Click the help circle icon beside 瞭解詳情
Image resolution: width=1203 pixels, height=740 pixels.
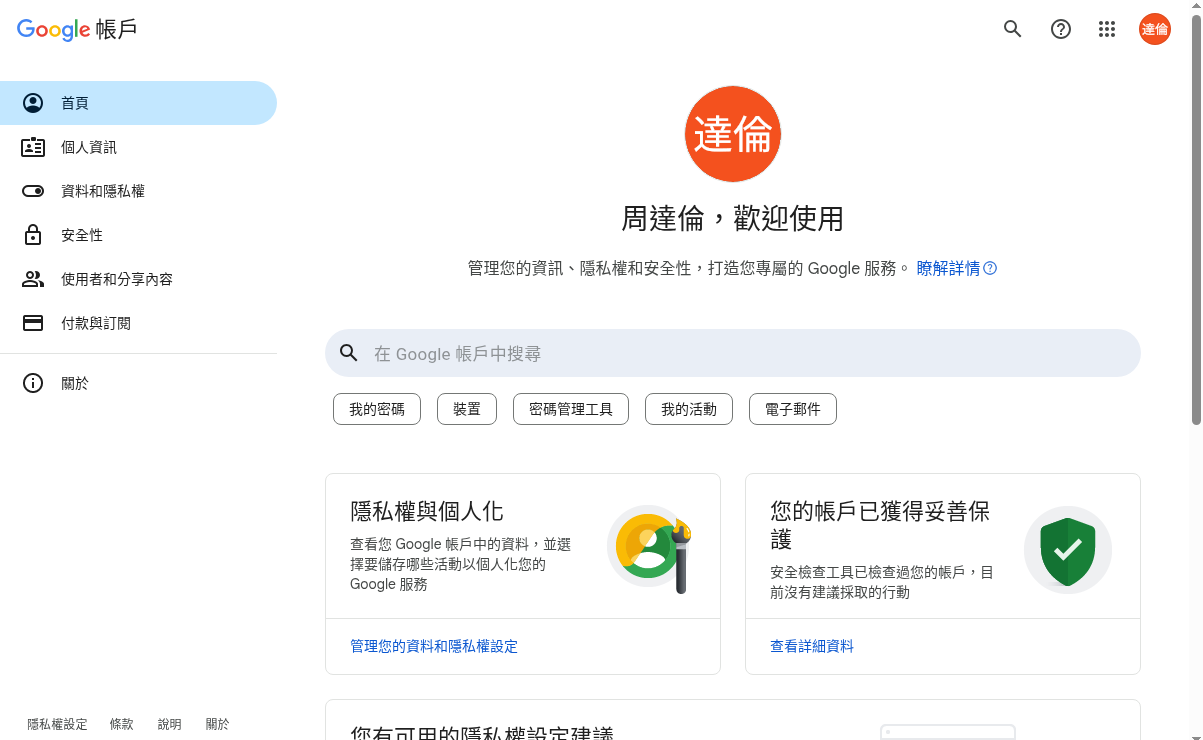tap(990, 268)
